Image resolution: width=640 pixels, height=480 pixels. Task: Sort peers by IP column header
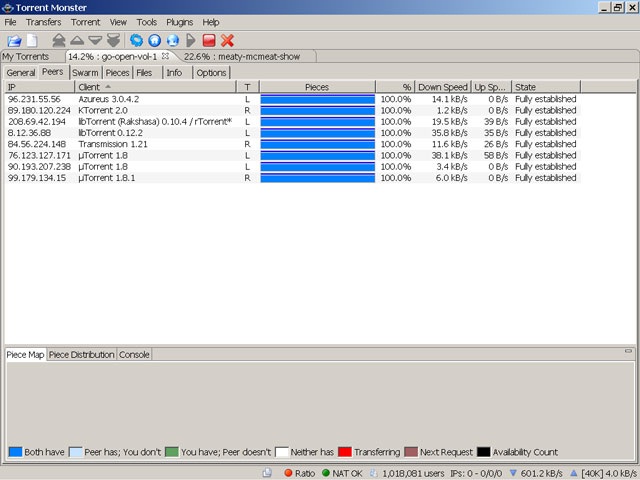coord(38,87)
